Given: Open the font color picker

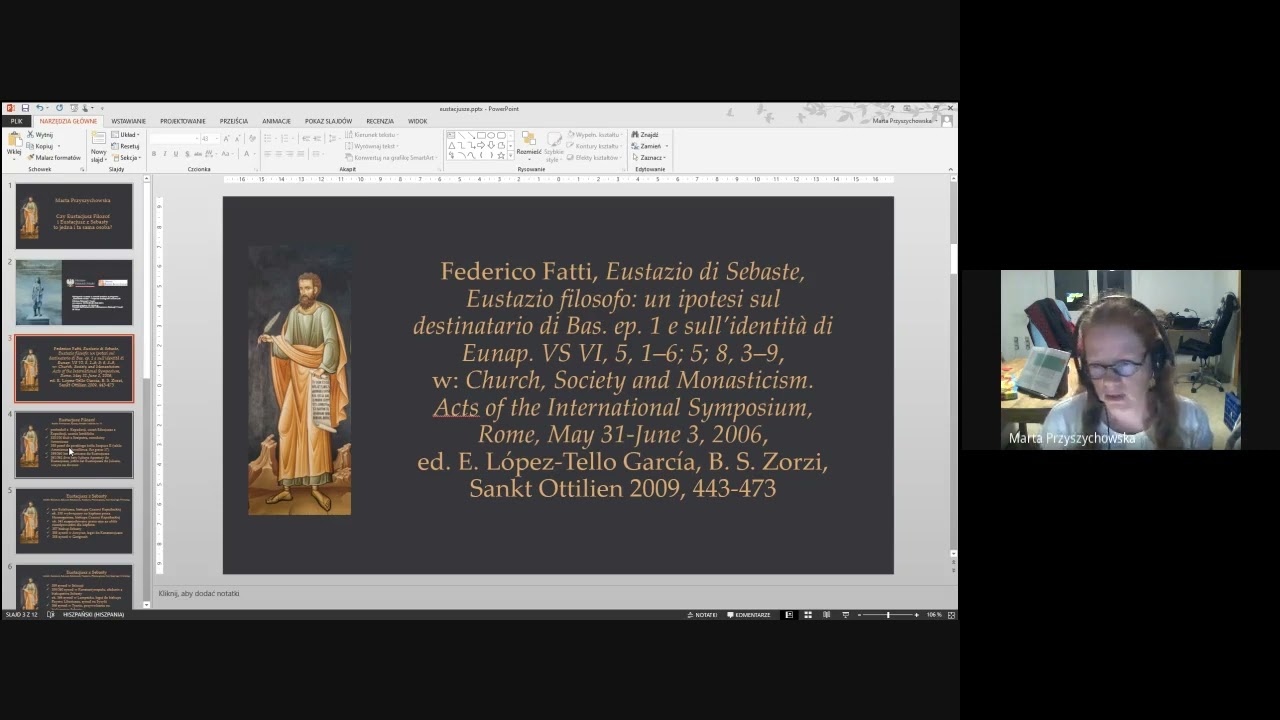Looking at the screenshot, I should coord(248,154).
